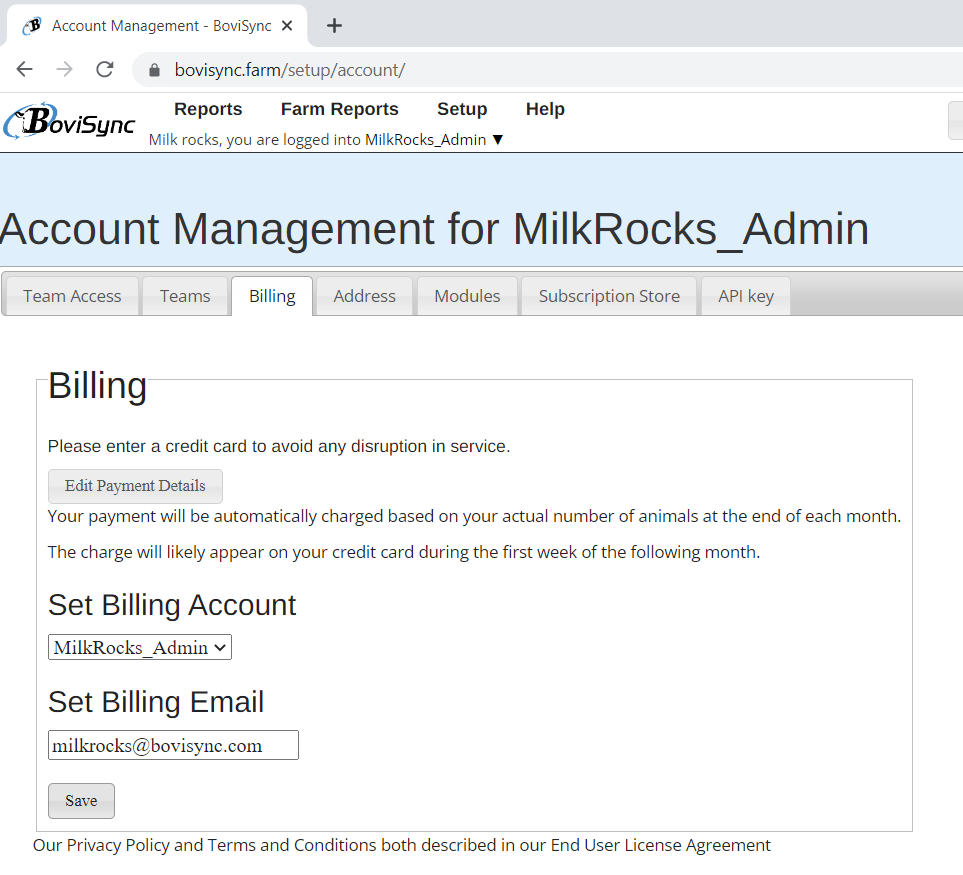Switch to the Address tab

[x=364, y=296]
